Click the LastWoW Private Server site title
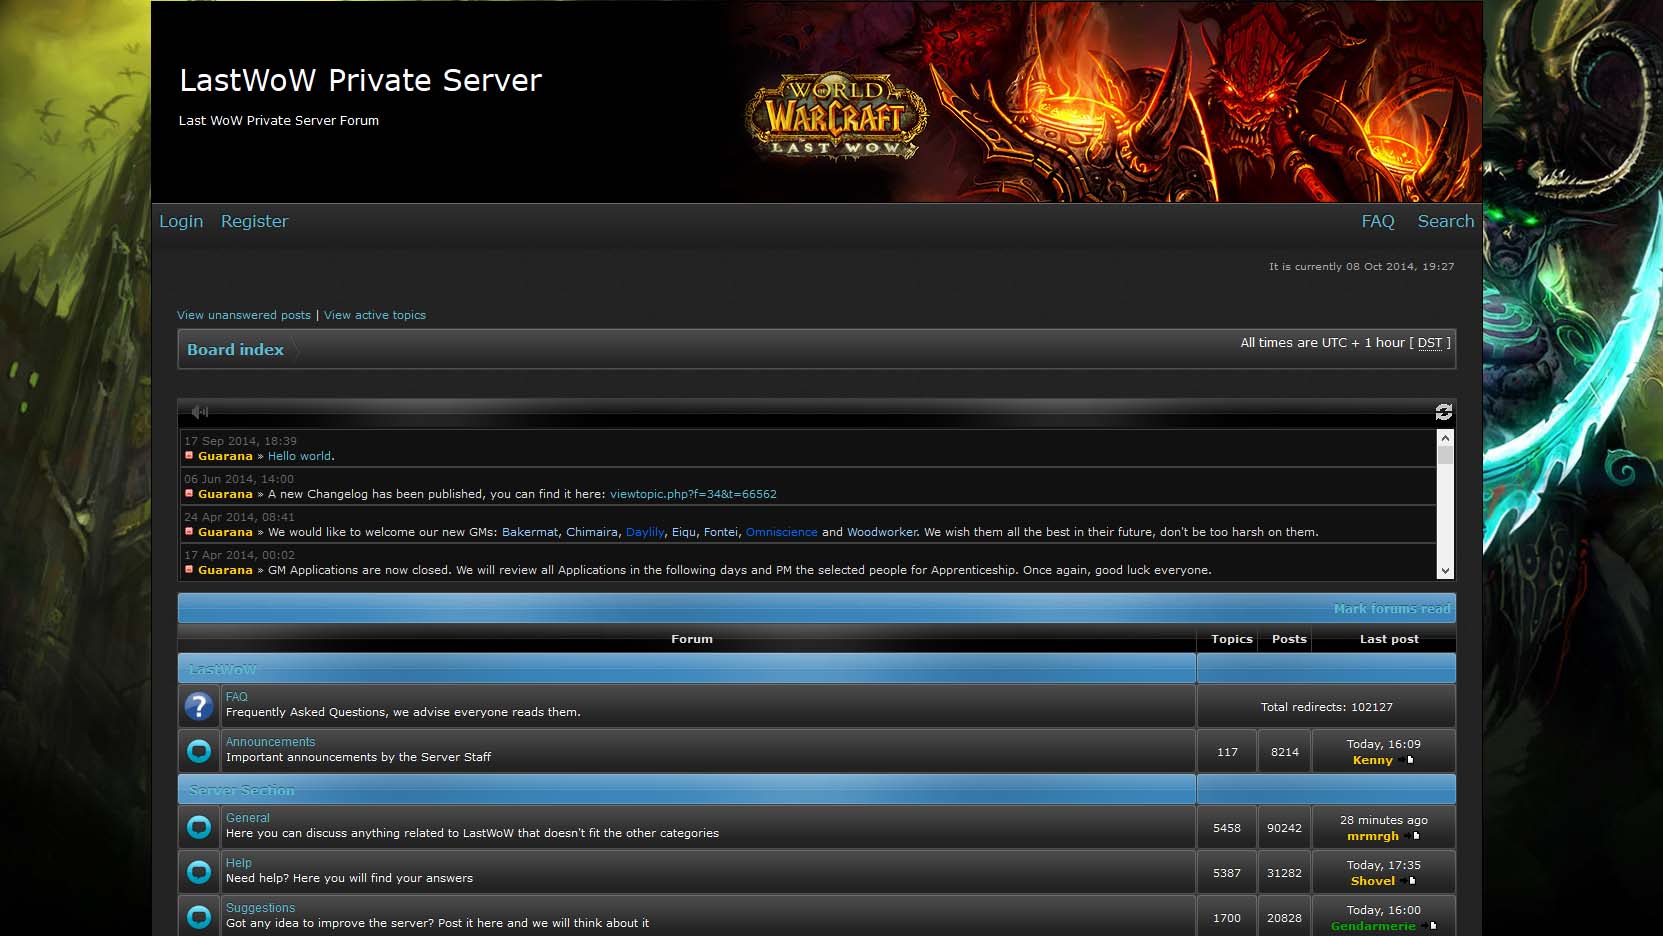This screenshot has width=1663, height=936. point(360,80)
